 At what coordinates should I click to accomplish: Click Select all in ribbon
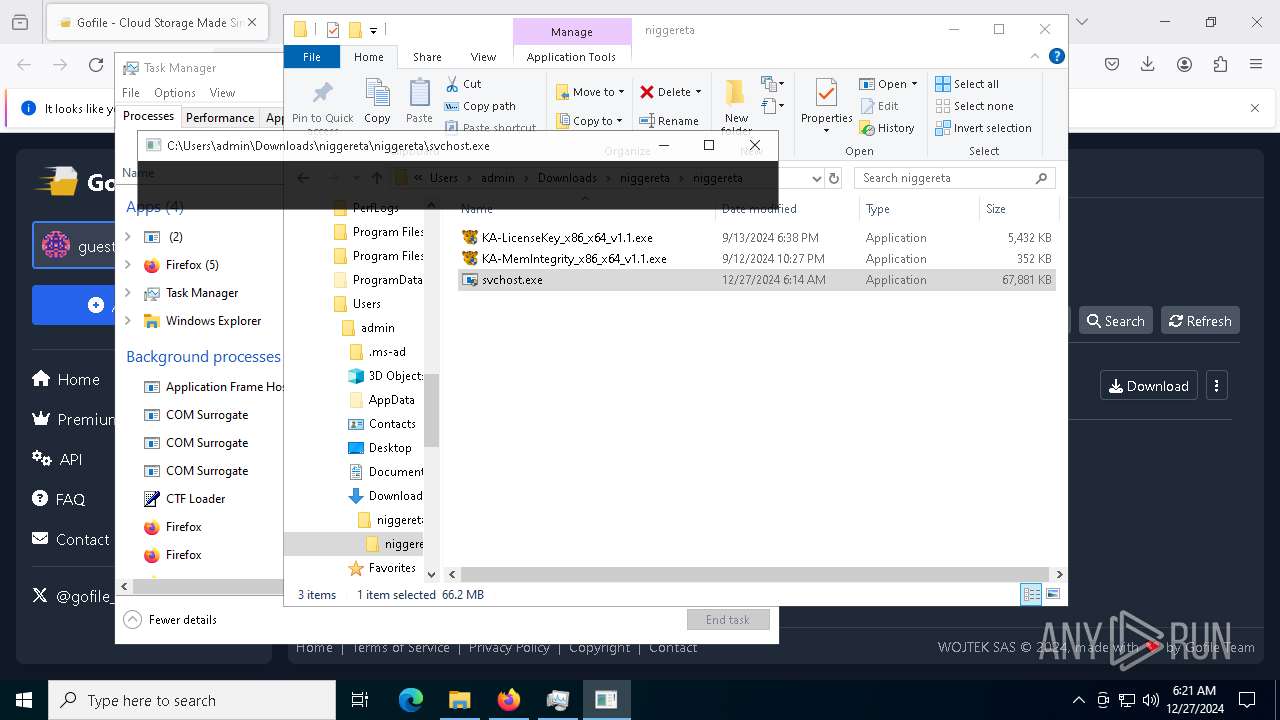tap(967, 84)
